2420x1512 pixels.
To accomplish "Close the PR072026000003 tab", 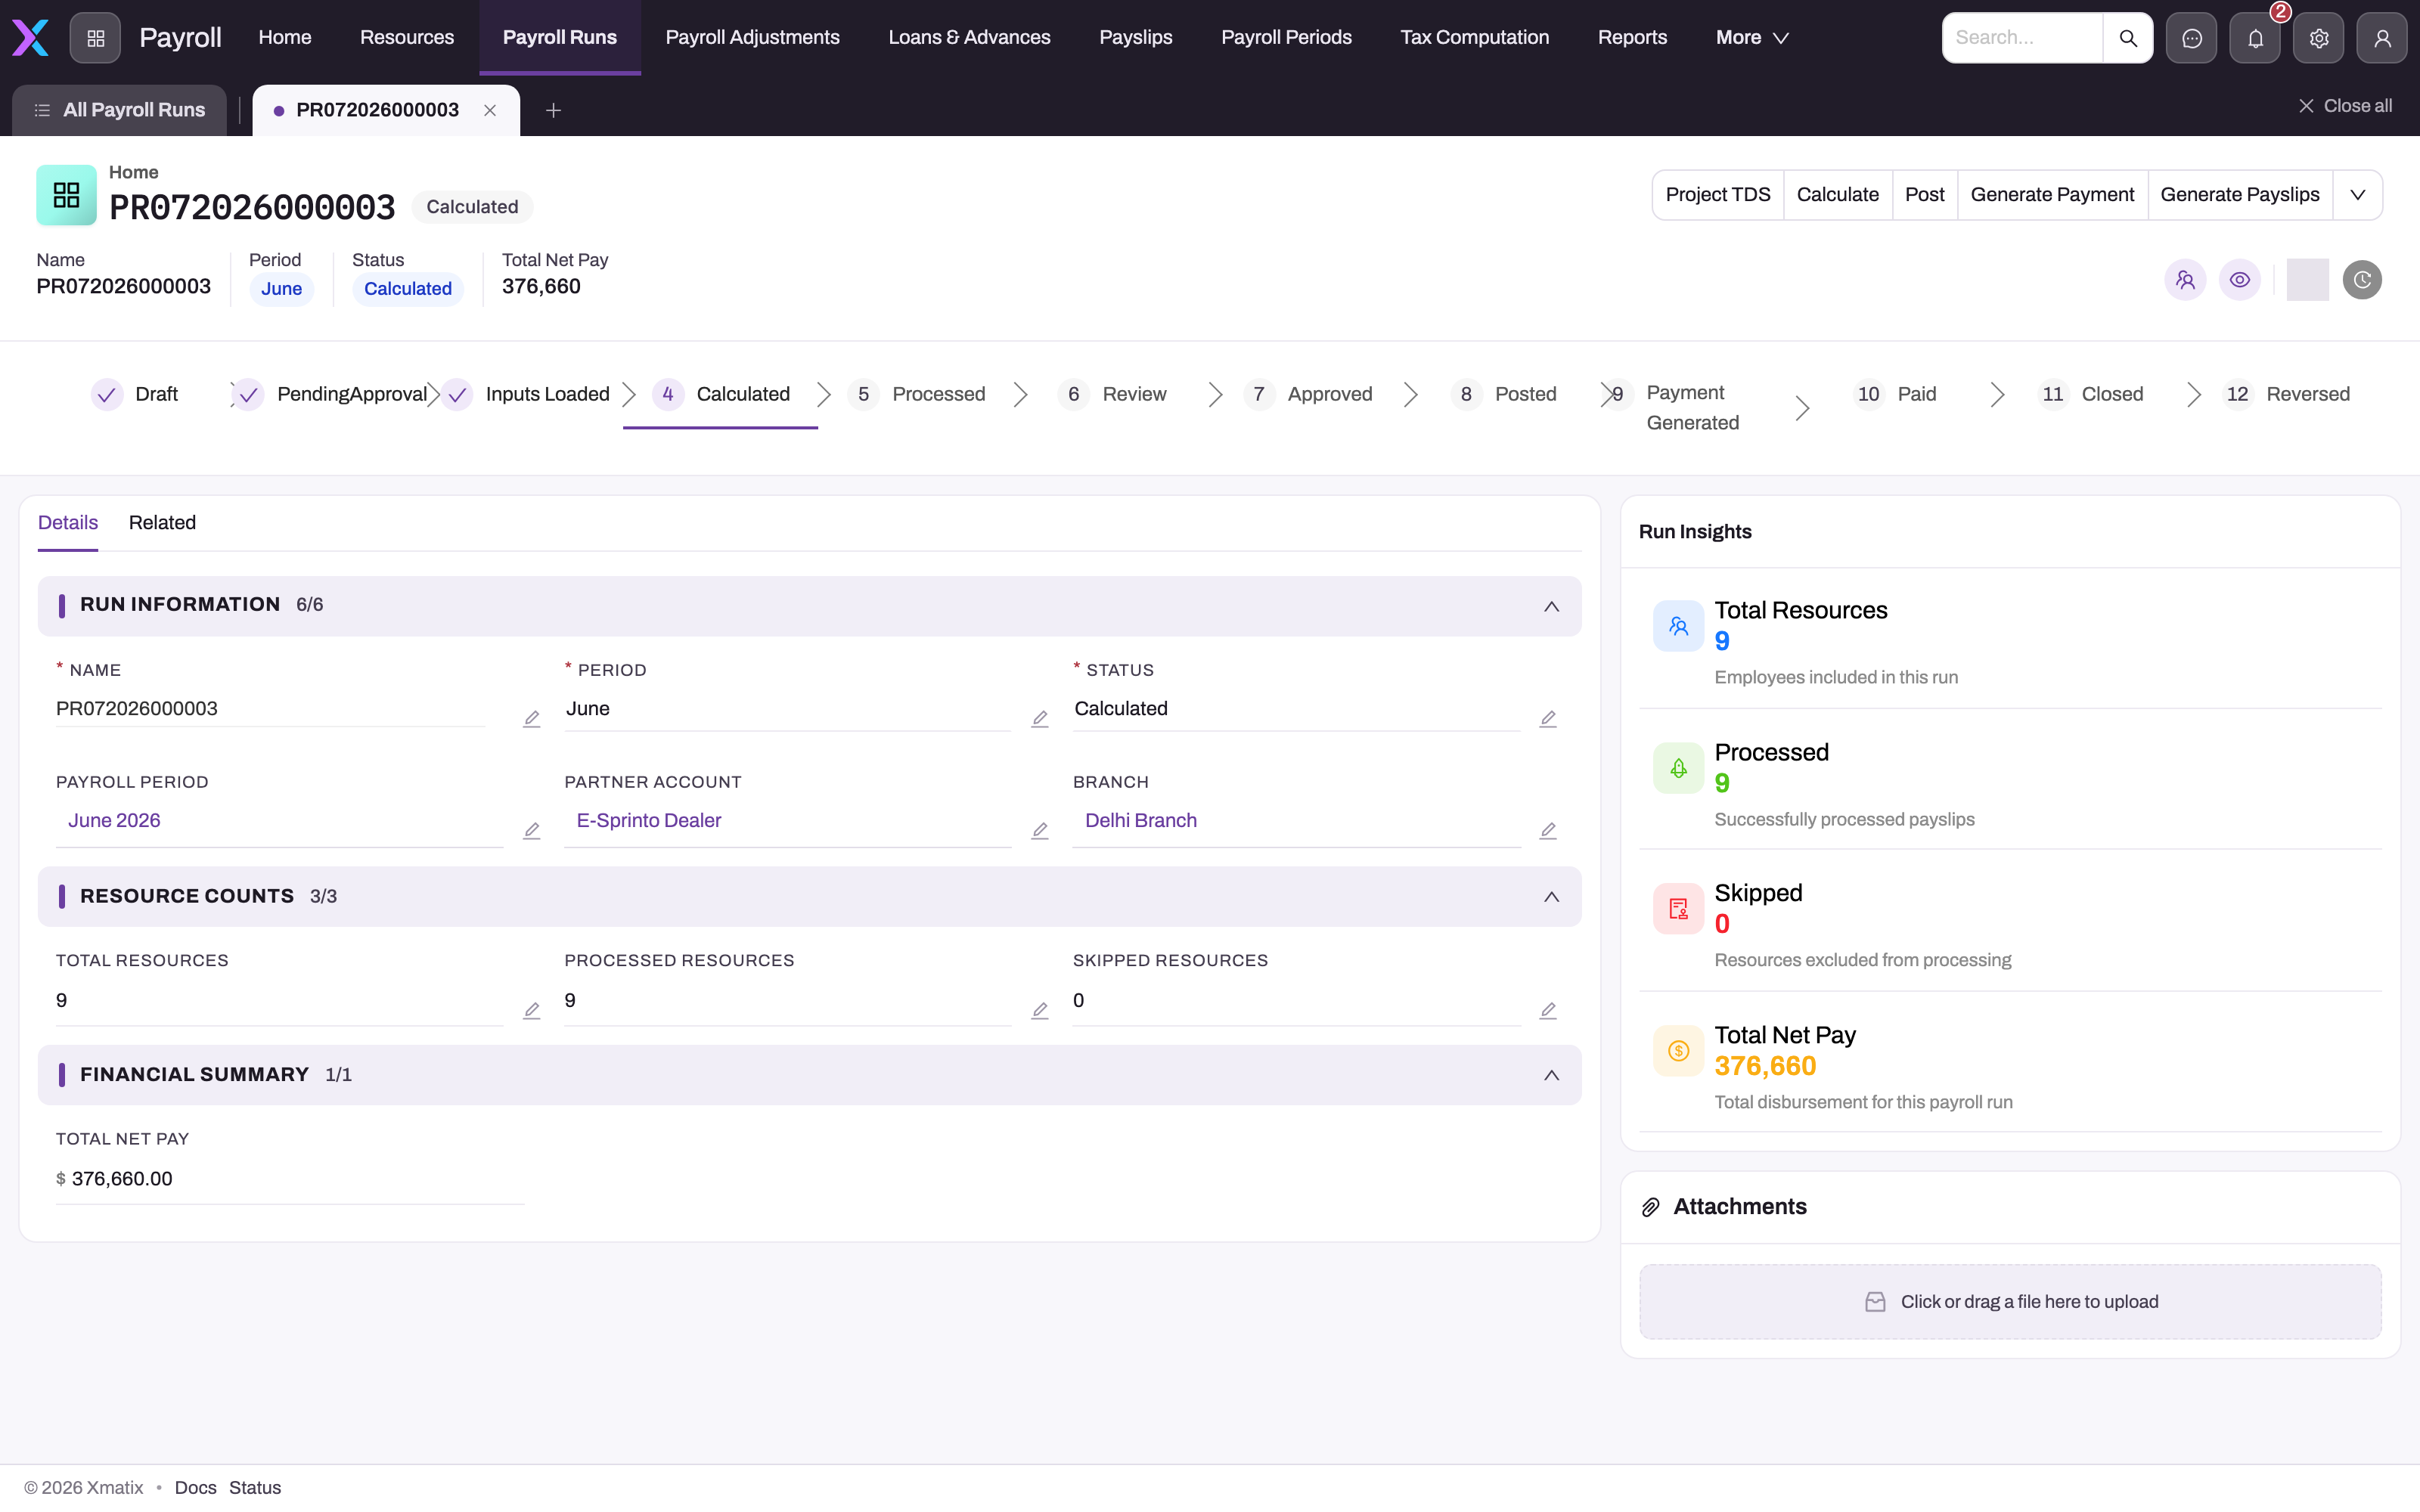I will pos(490,110).
